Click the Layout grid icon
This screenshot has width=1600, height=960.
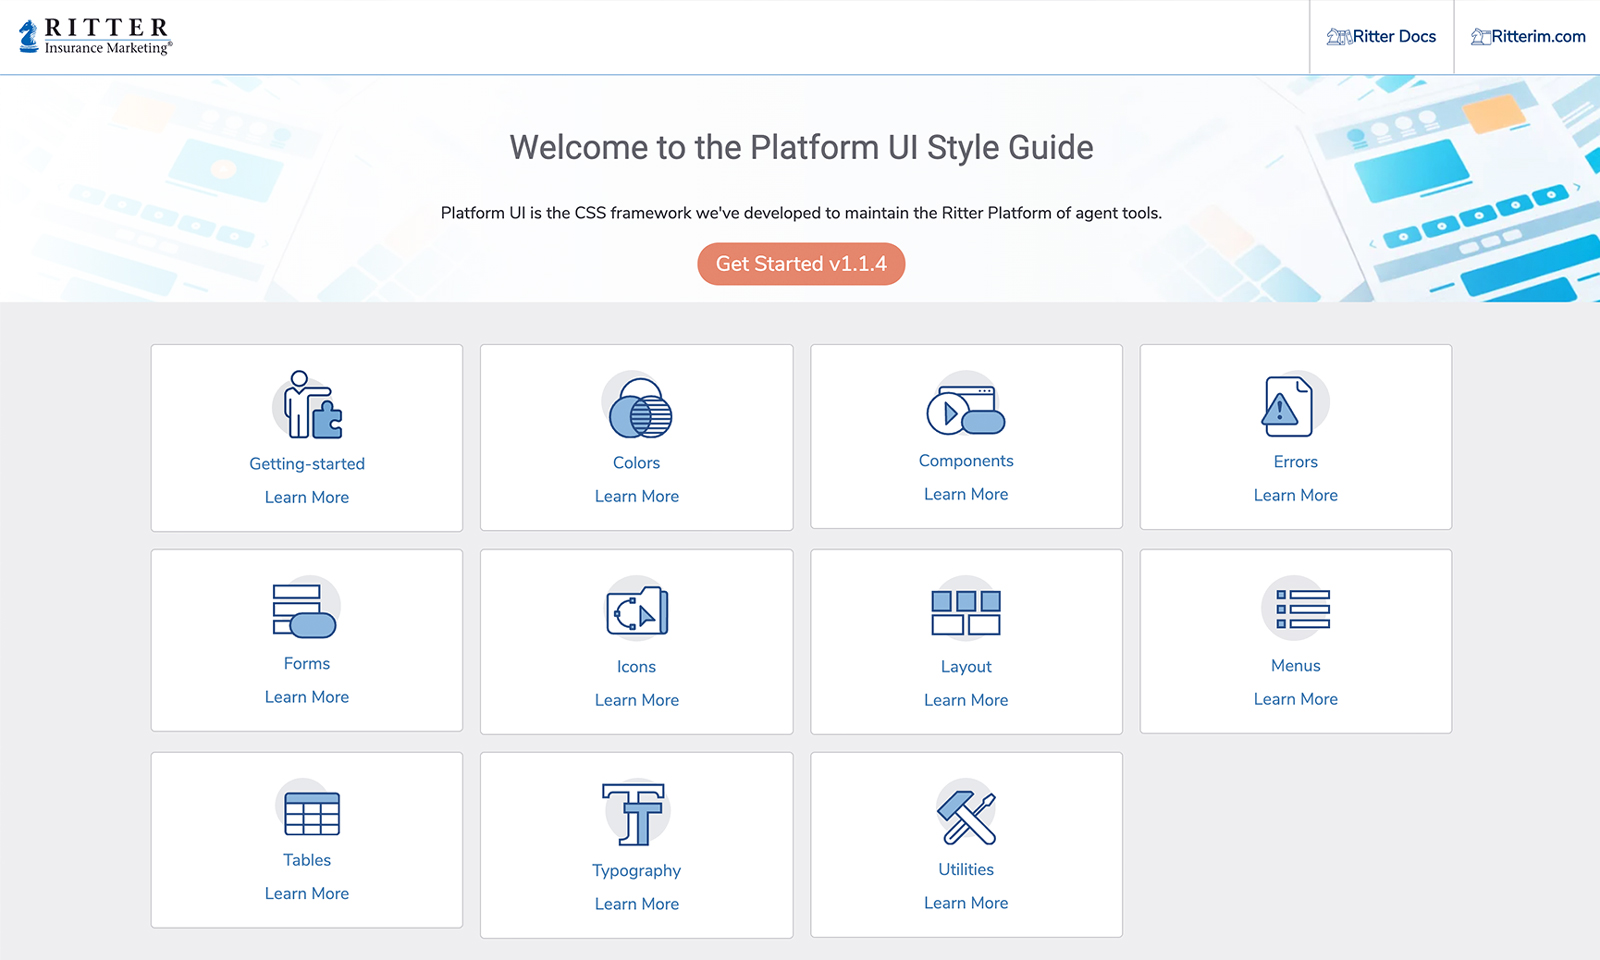click(966, 610)
